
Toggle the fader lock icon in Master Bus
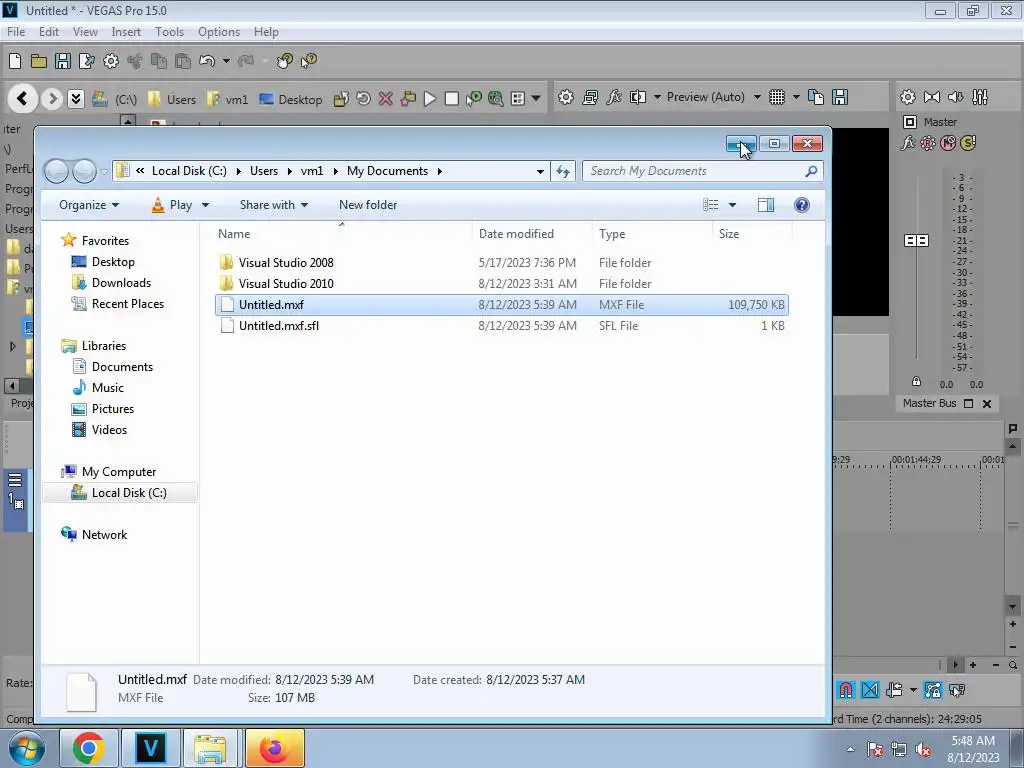(x=916, y=381)
